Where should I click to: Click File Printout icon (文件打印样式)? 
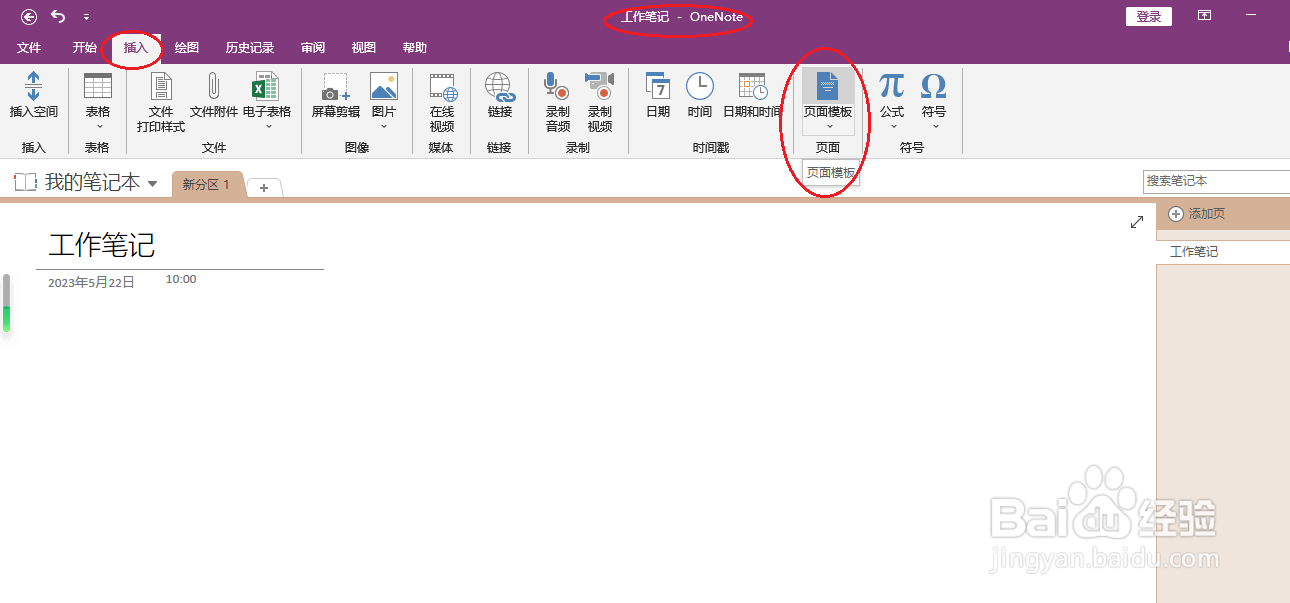[x=161, y=86]
